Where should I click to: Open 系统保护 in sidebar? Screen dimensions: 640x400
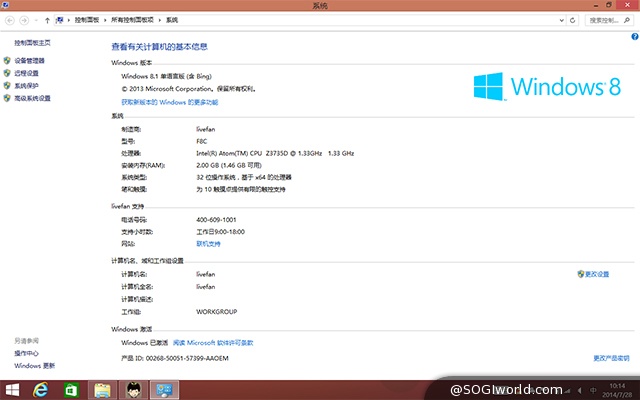click(x=27, y=86)
